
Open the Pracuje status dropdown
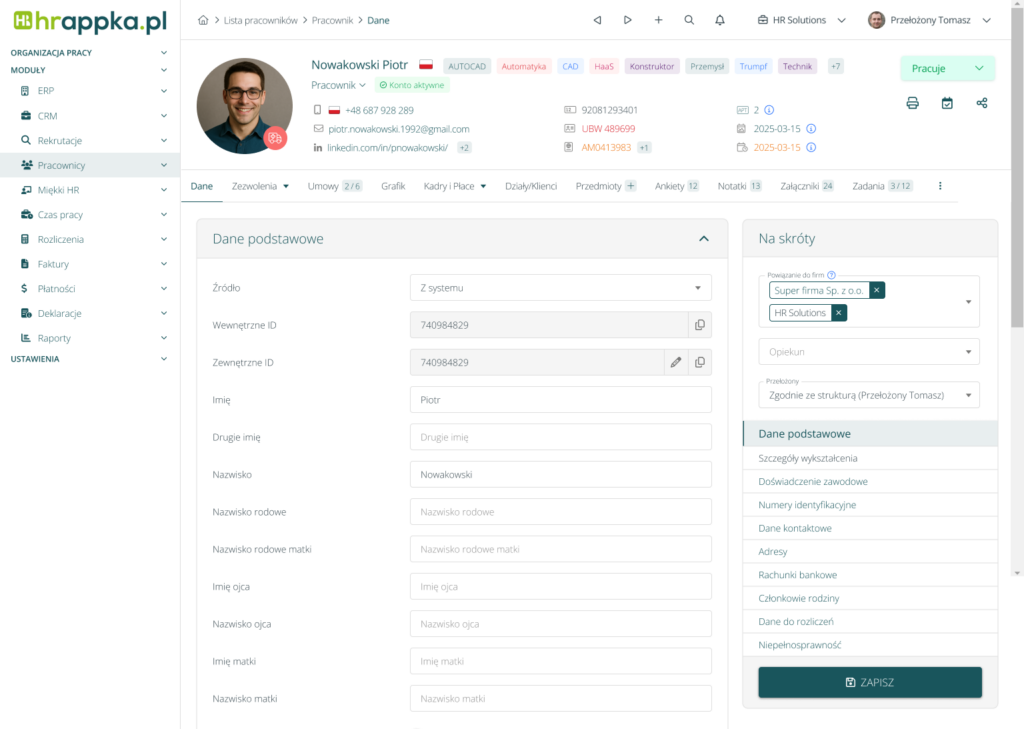(x=947, y=68)
